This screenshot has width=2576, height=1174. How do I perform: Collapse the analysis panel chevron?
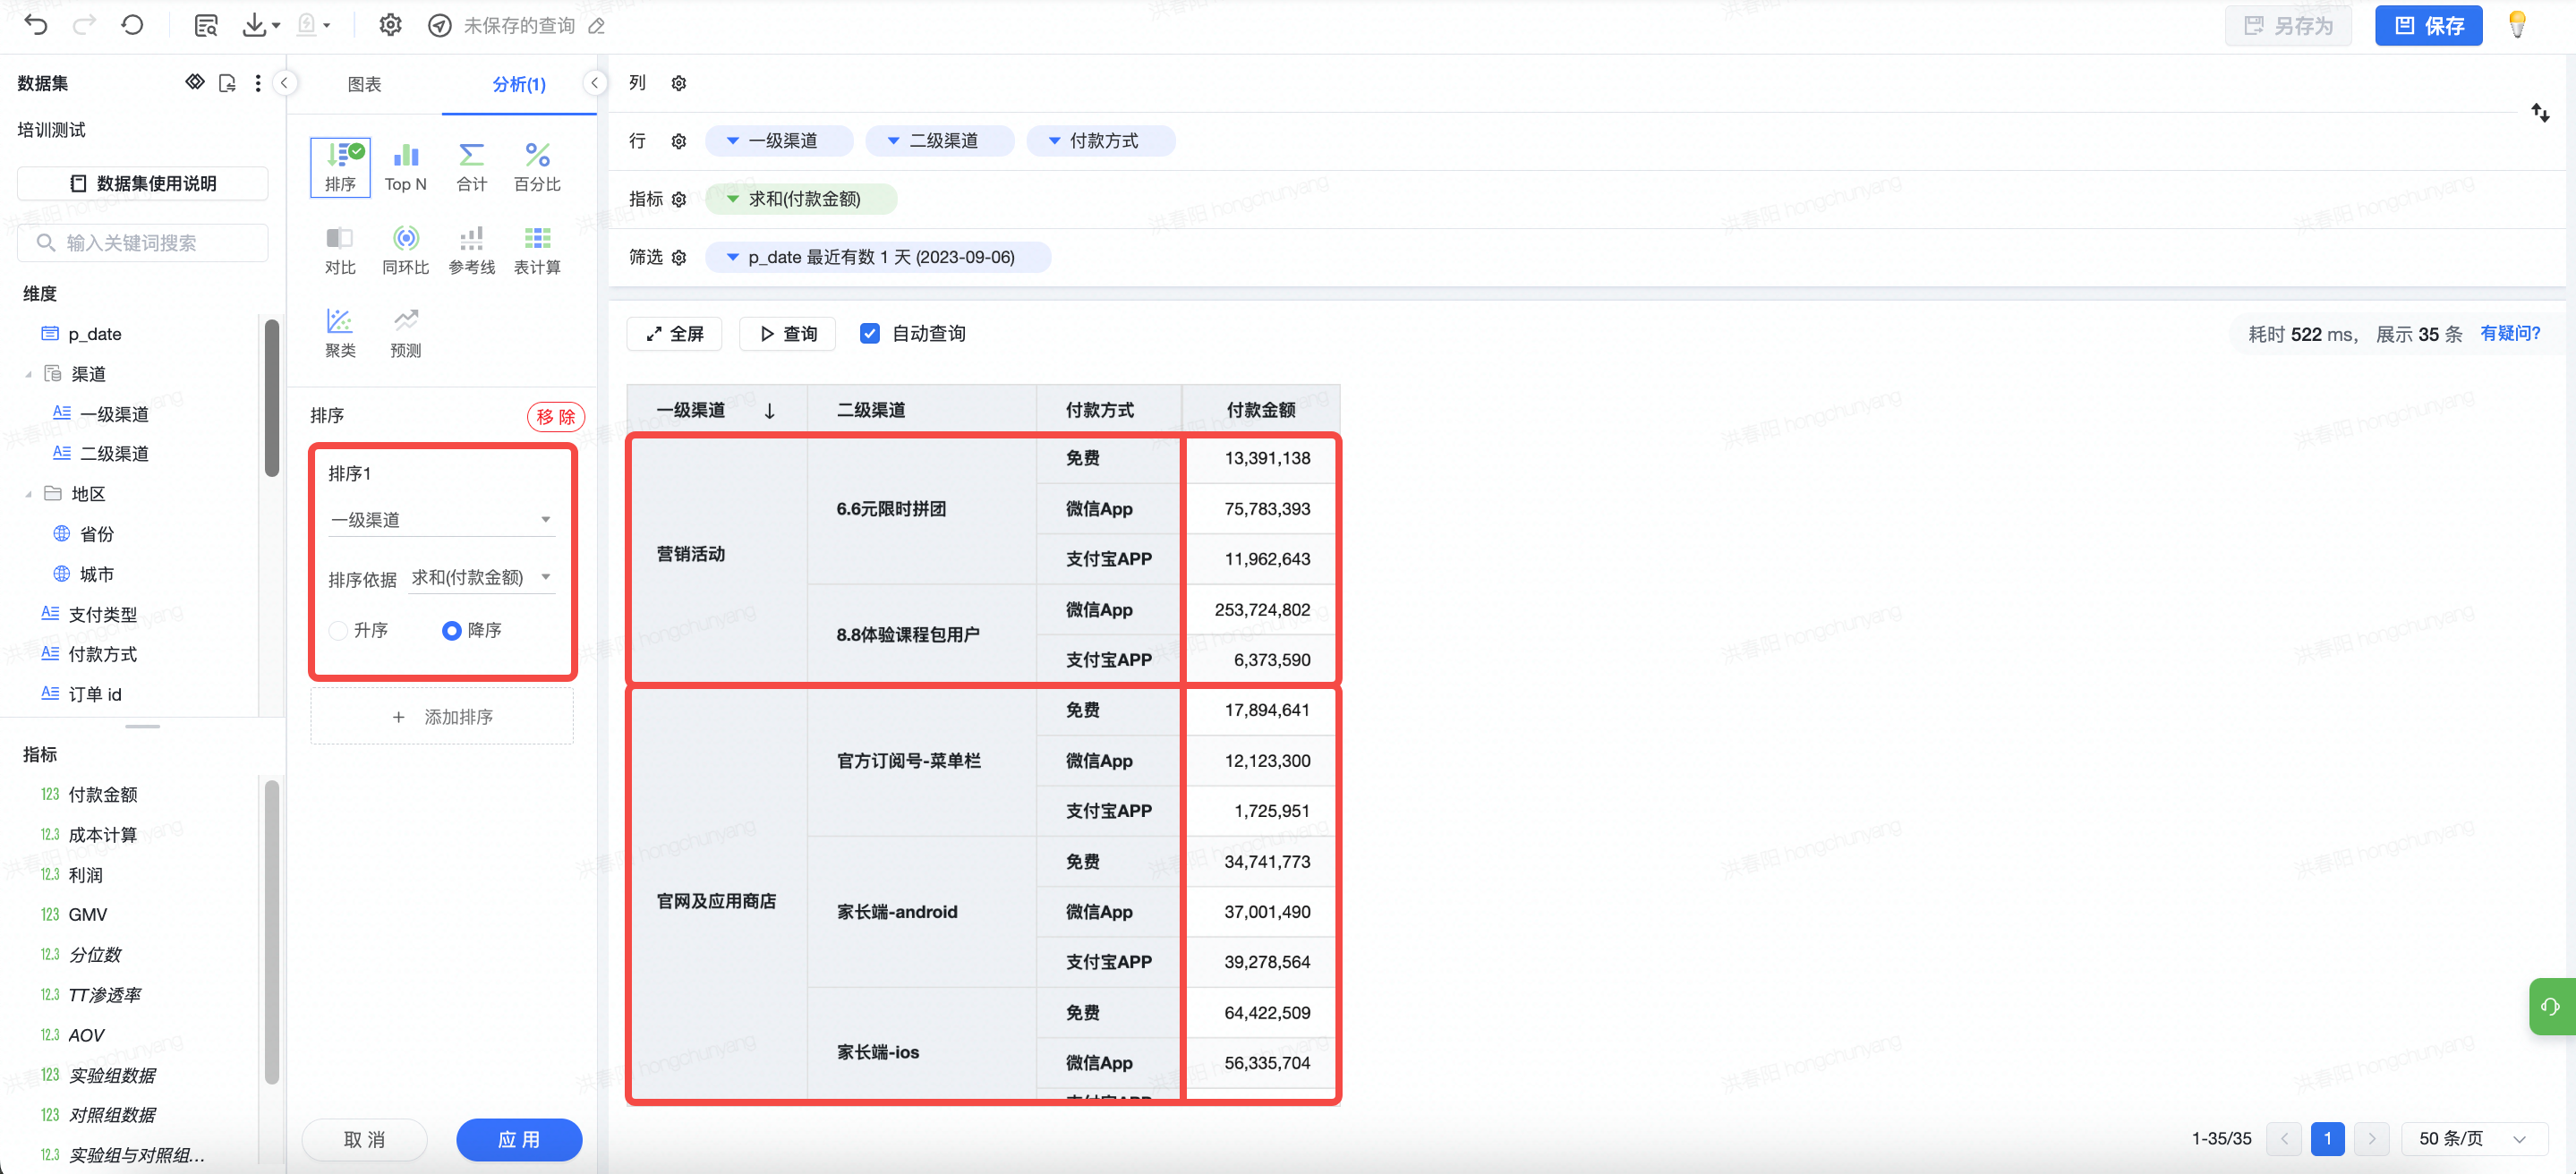(x=595, y=83)
